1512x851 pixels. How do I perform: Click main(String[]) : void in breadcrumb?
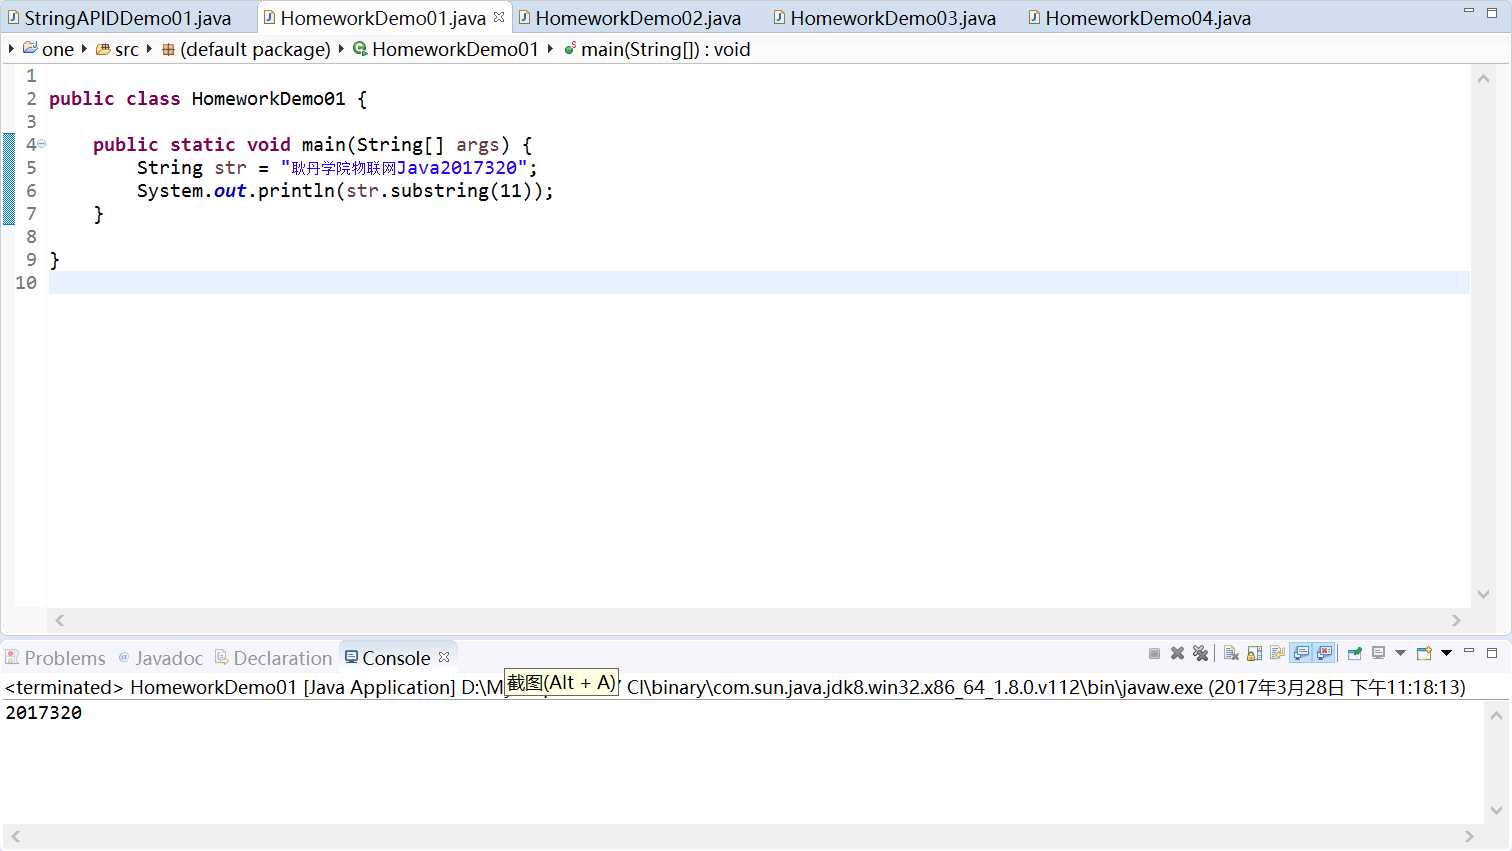(666, 49)
